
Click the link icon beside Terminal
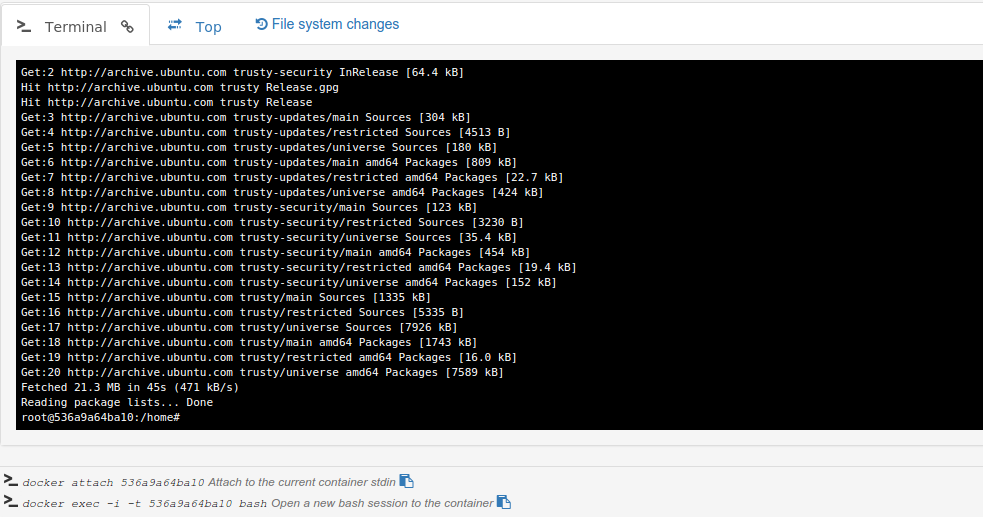[127, 26]
